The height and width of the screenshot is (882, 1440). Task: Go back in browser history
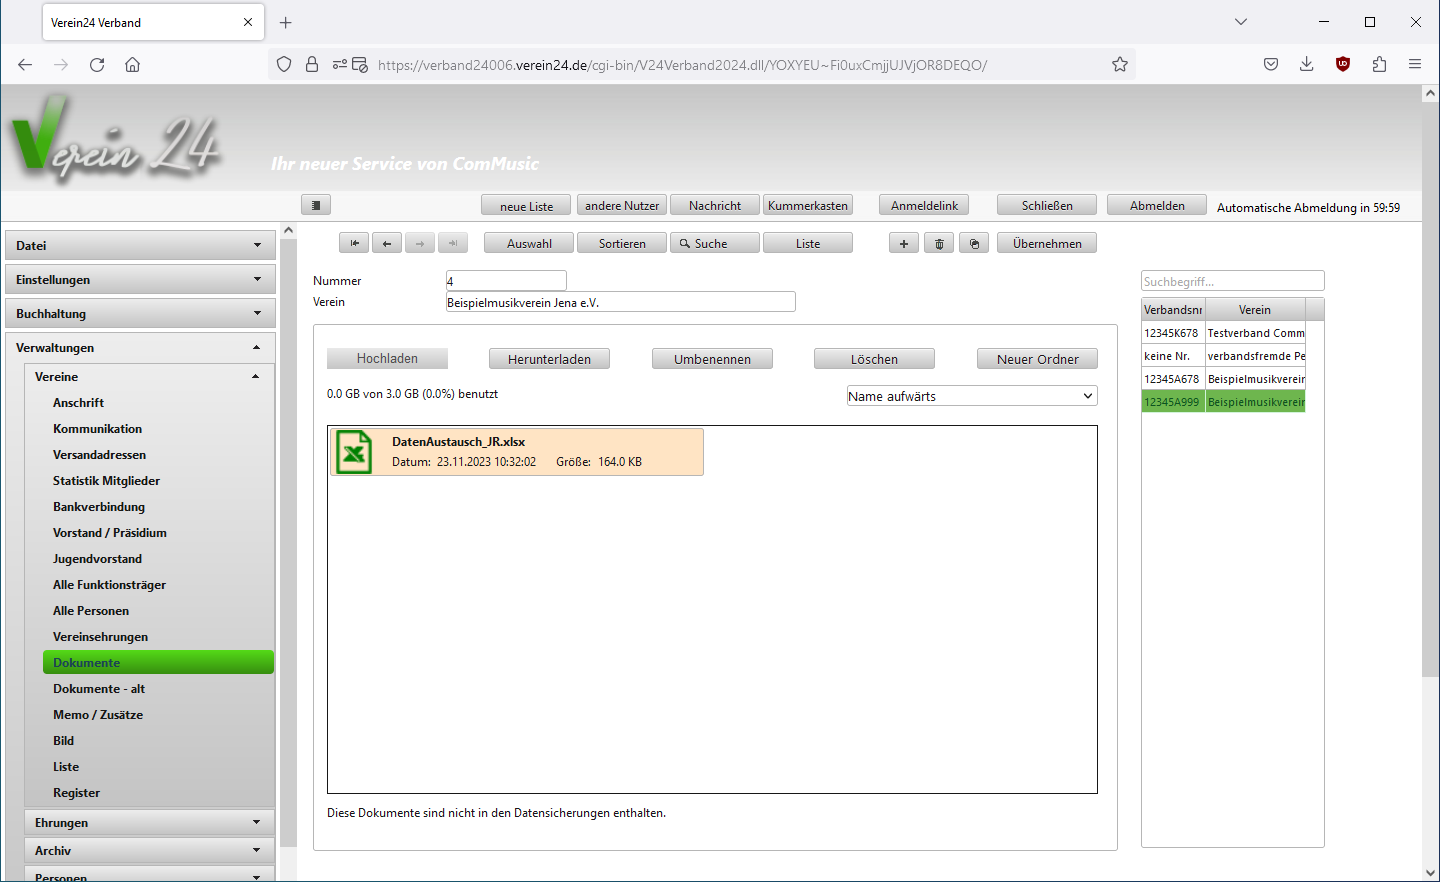coord(25,65)
